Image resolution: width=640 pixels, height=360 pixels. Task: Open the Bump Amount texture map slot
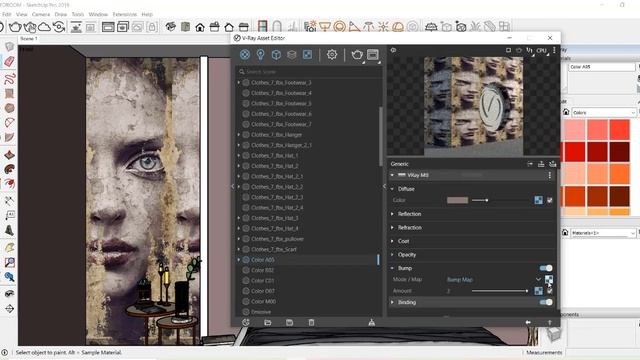(539, 291)
